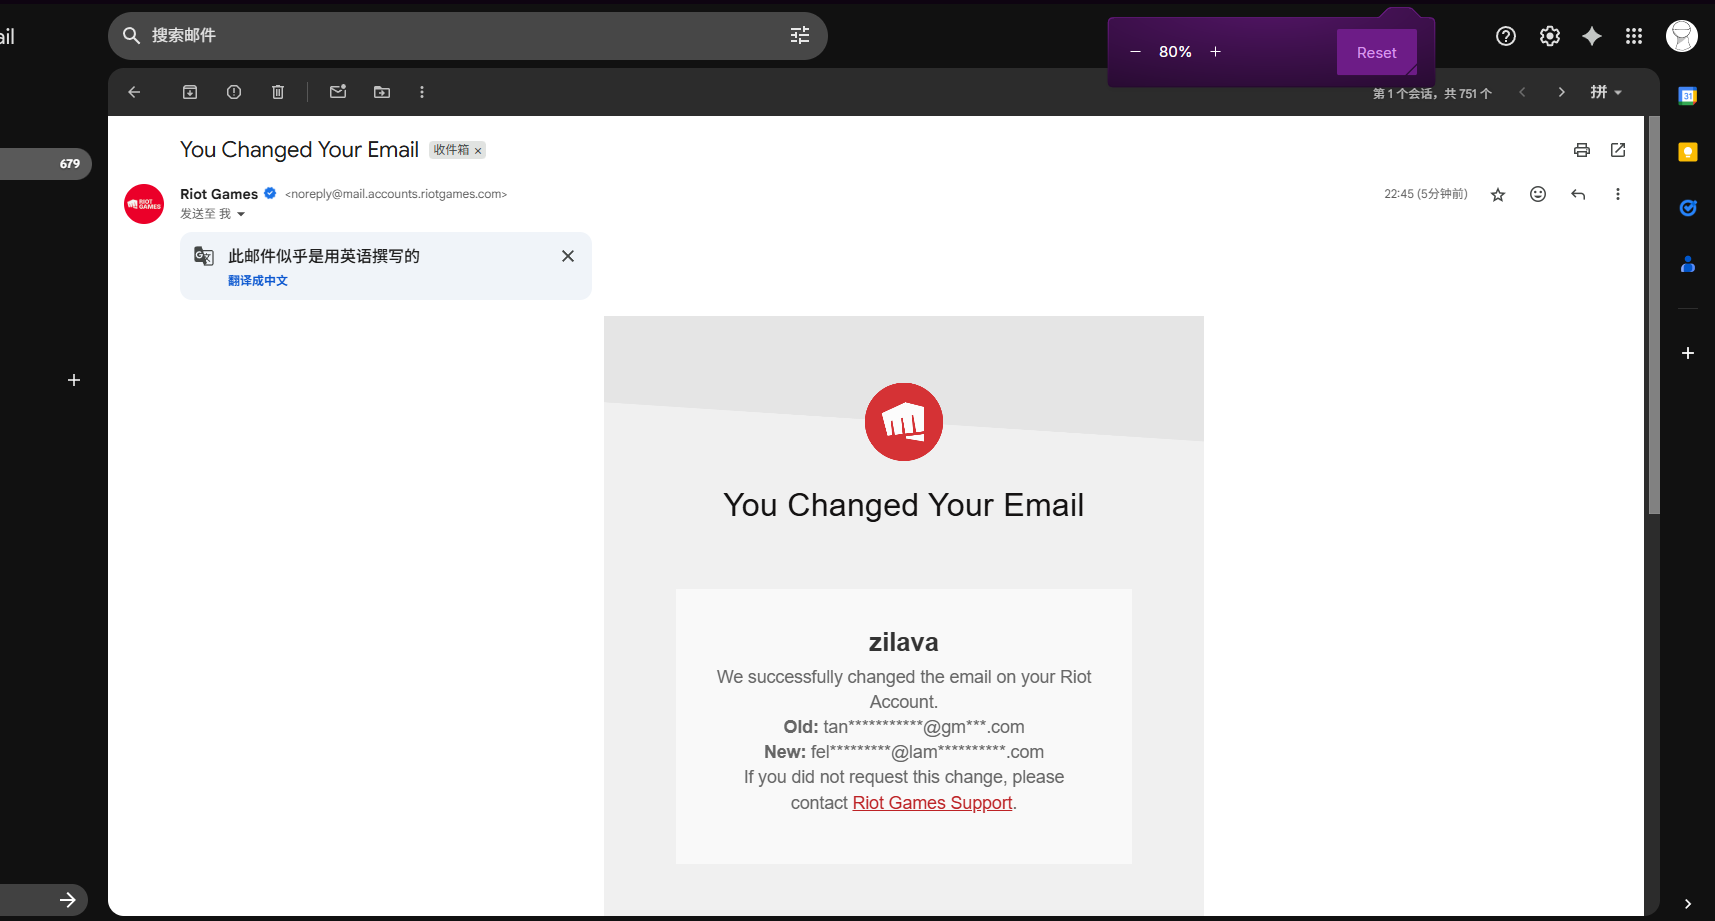This screenshot has width=1715, height=921.
Task: Click the email subject heading
Action: tap(299, 150)
